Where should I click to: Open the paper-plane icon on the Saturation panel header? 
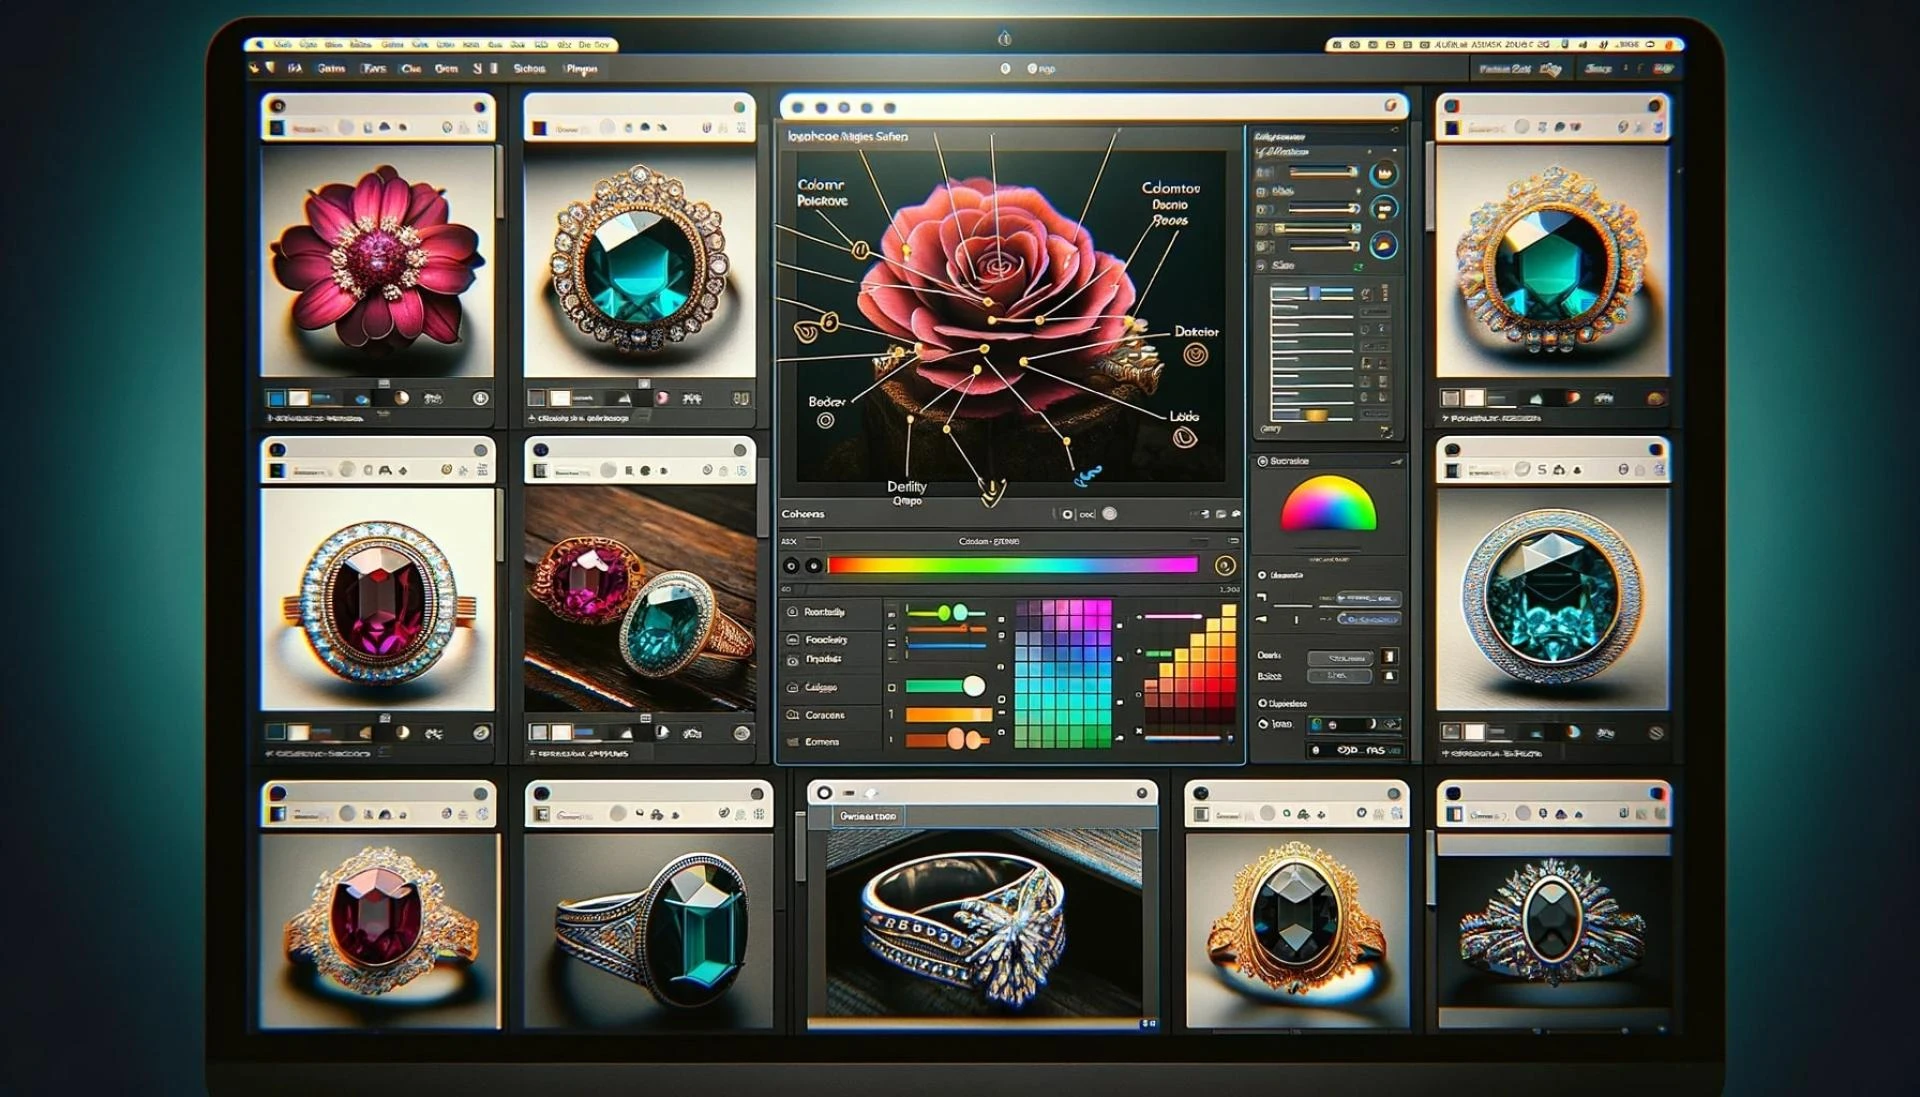point(1398,461)
